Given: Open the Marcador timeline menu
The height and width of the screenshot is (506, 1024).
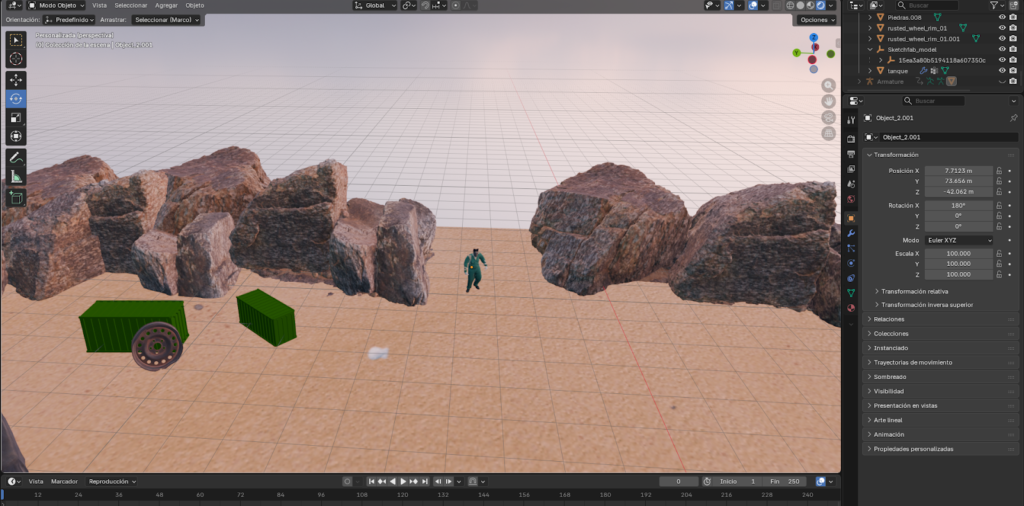Looking at the screenshot, I should (x=65, y=481).
